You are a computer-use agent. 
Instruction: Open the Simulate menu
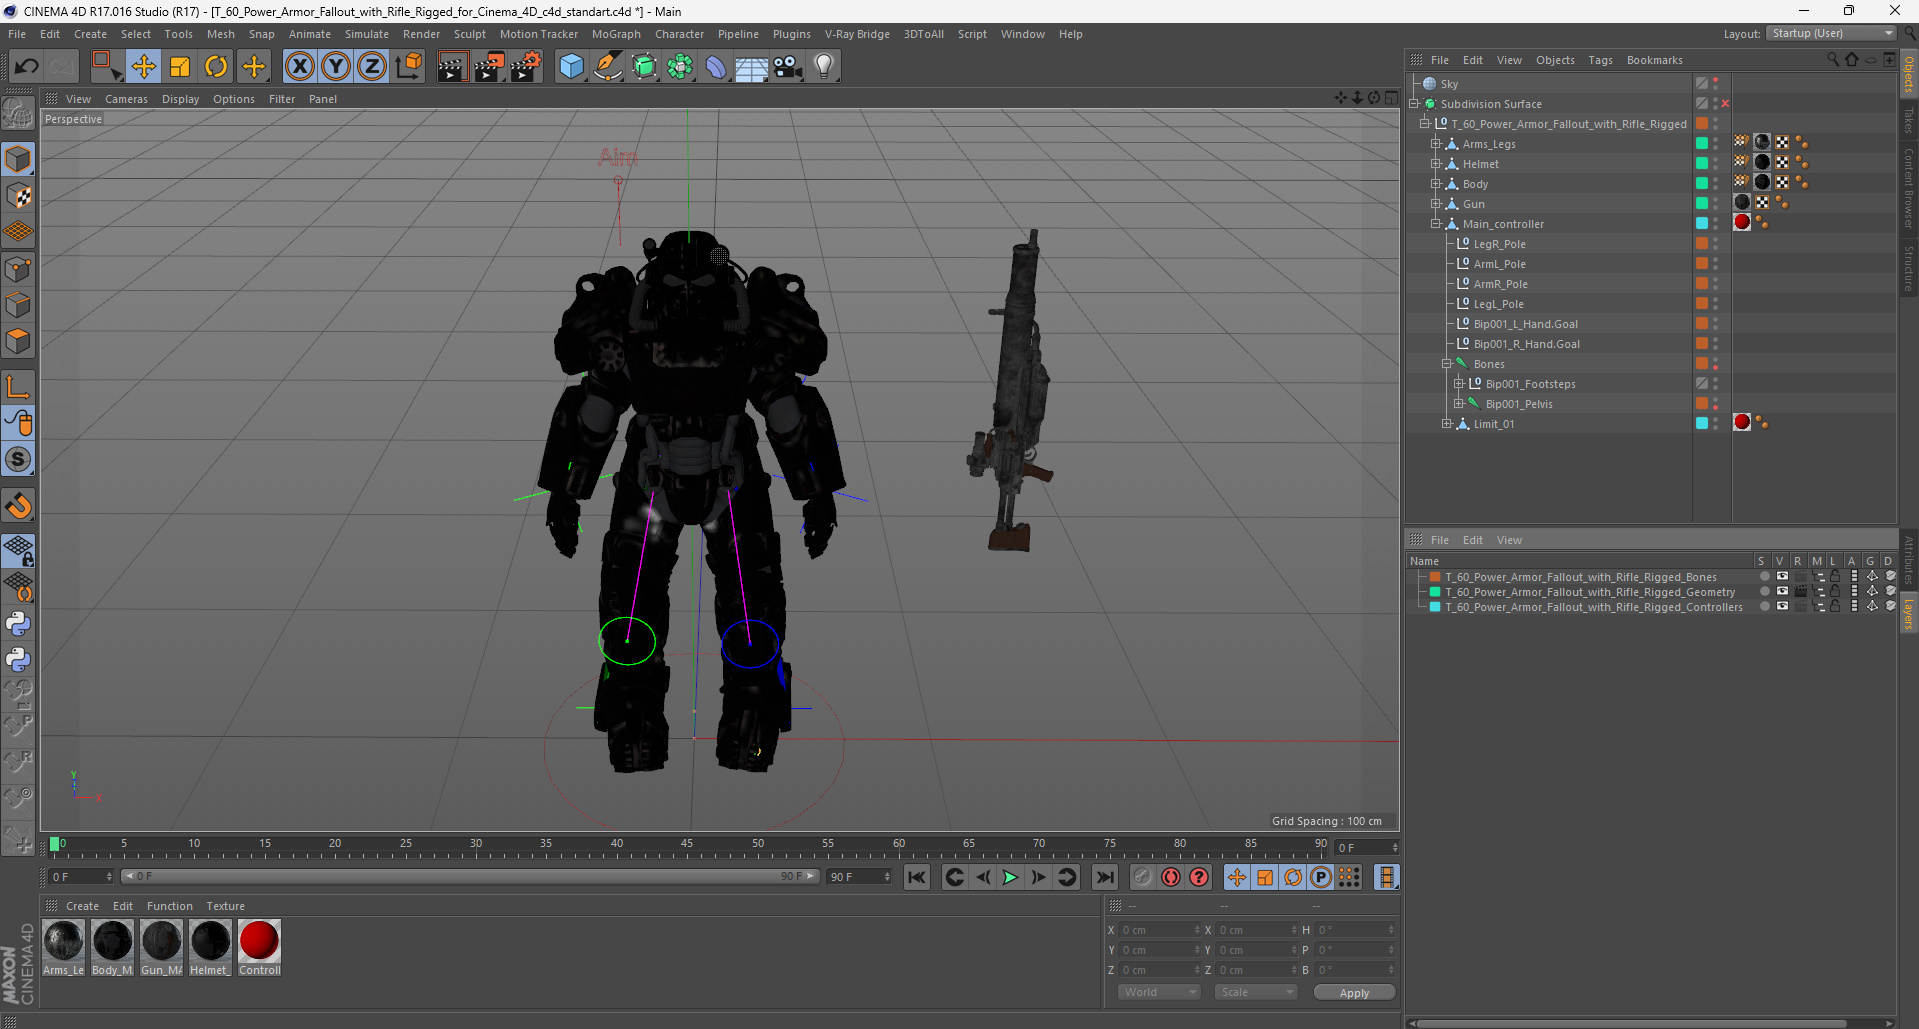click(x=367, y=34)
